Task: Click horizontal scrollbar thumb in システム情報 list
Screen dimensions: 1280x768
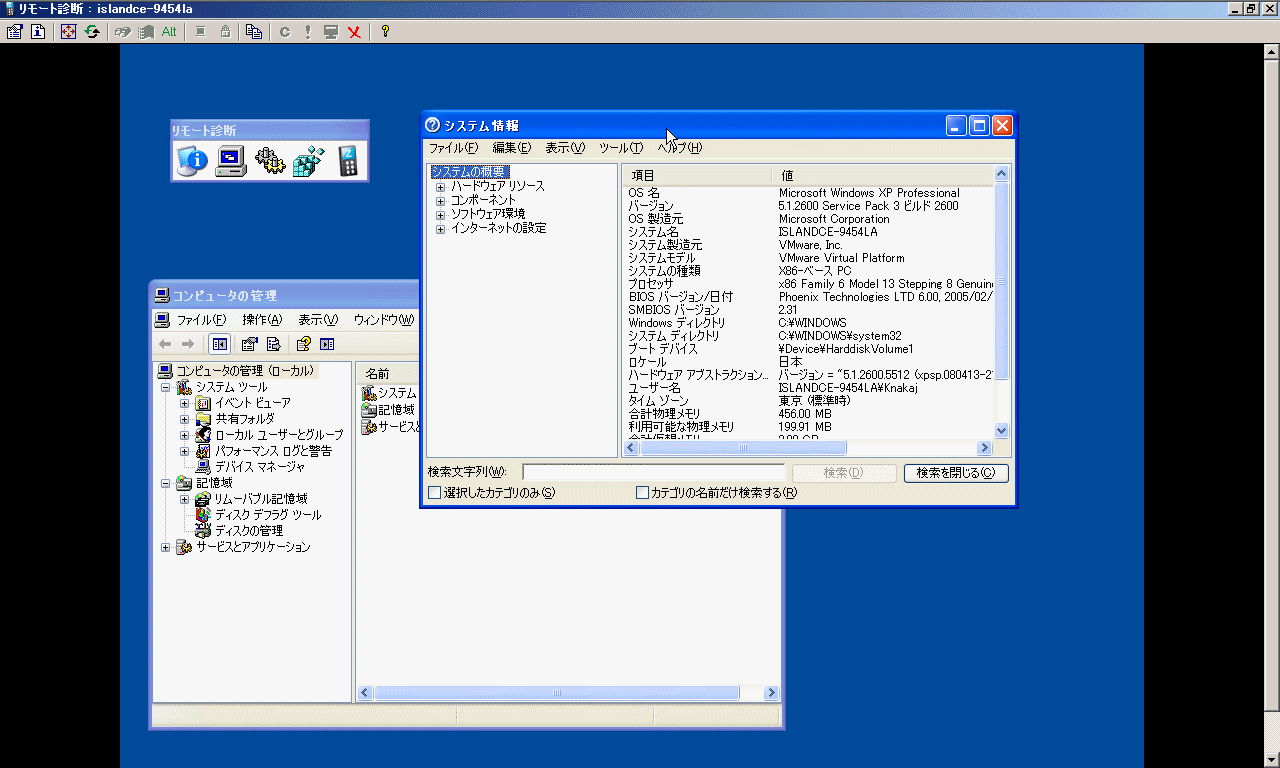Action: (743, 448)
